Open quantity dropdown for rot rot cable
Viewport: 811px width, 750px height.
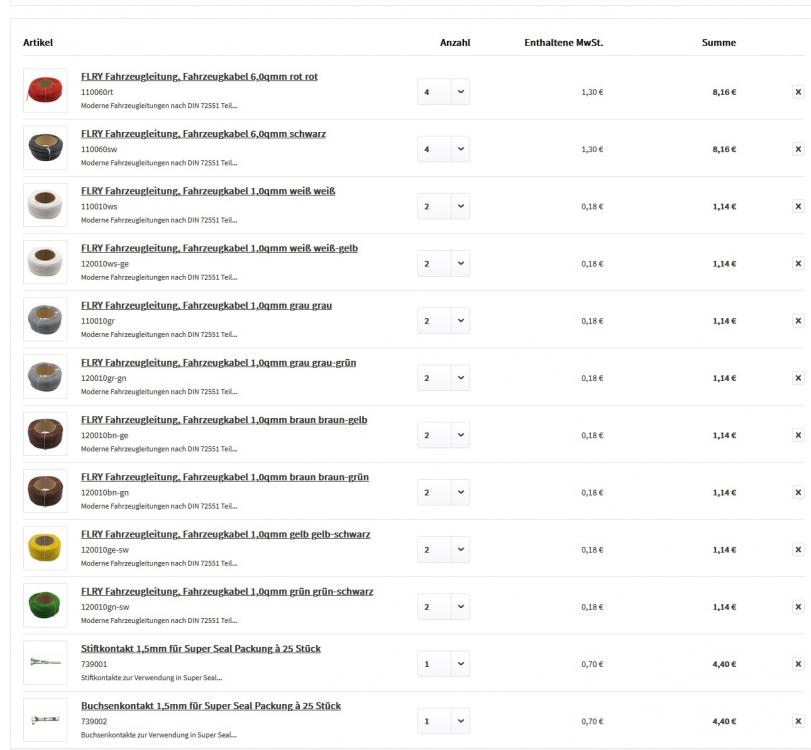[x=460, y=92]
